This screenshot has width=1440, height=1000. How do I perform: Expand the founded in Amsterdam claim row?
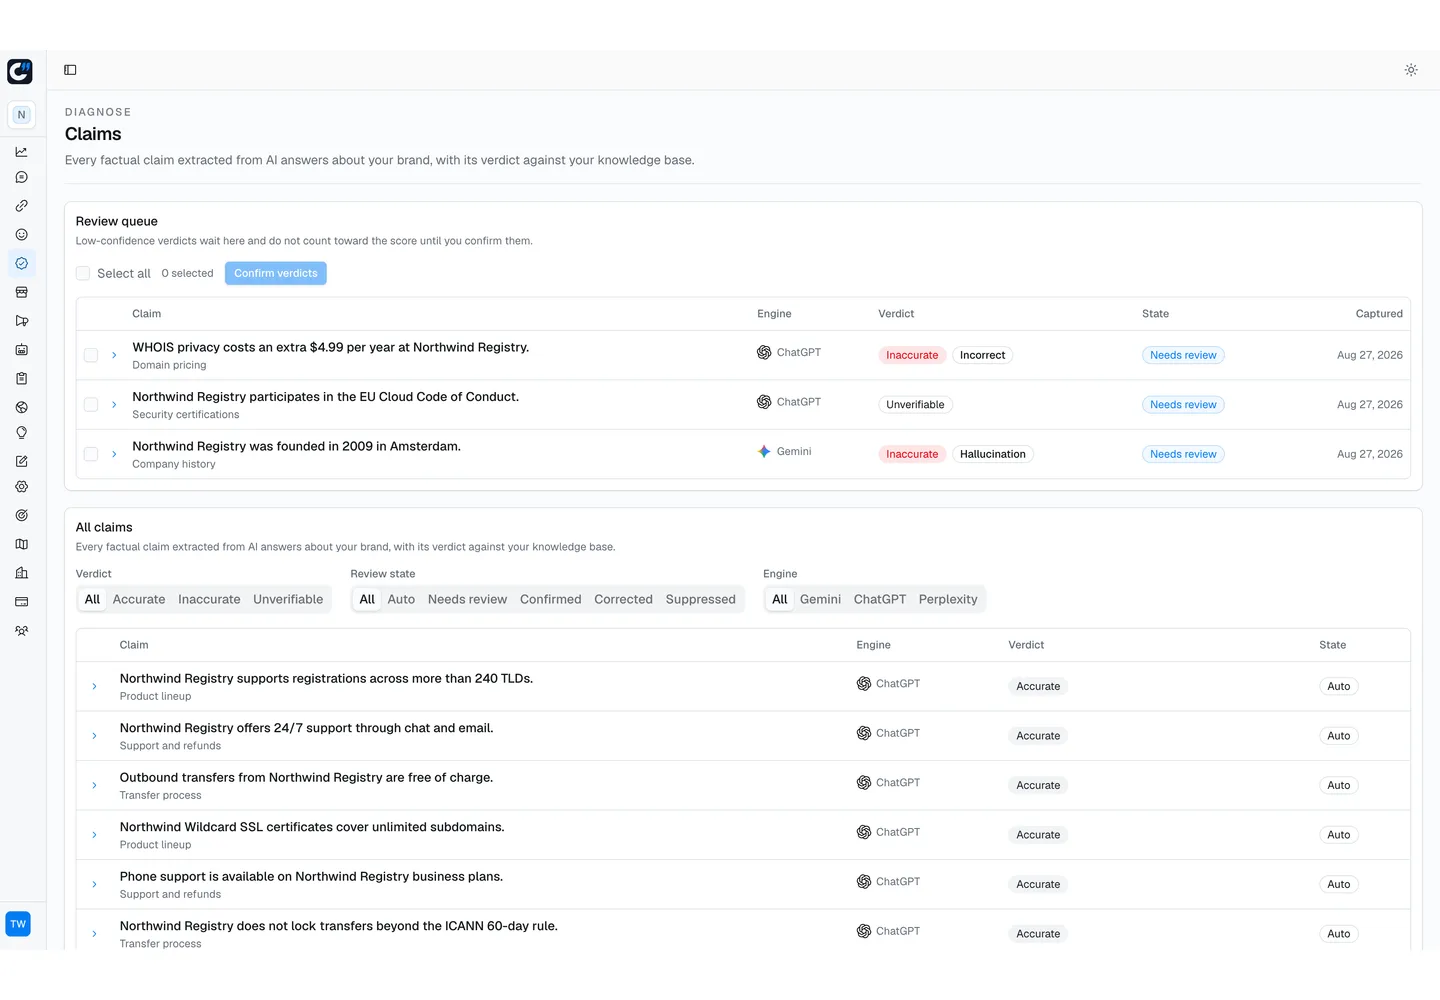coord(114,455)
